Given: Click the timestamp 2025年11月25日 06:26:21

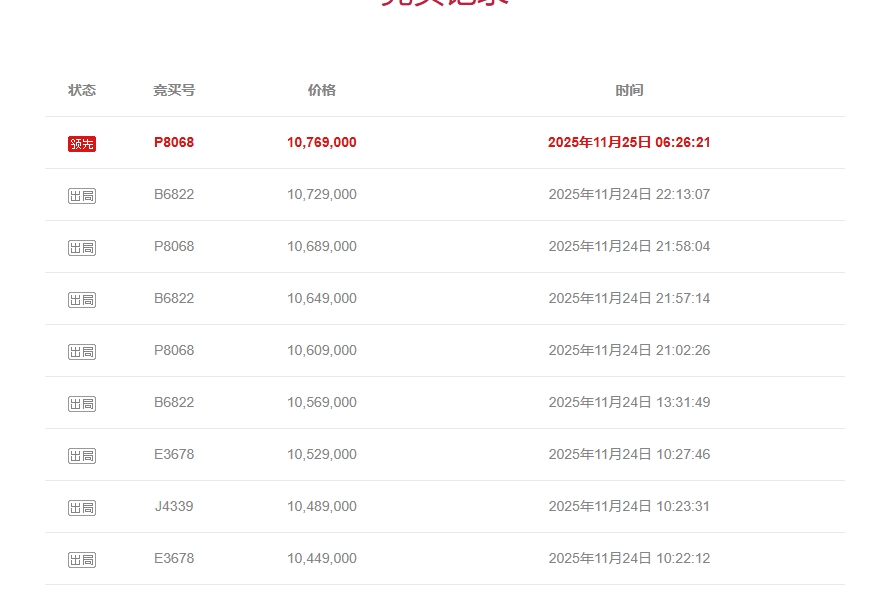Looking at the screenshot, I should (x=629, y=142).
